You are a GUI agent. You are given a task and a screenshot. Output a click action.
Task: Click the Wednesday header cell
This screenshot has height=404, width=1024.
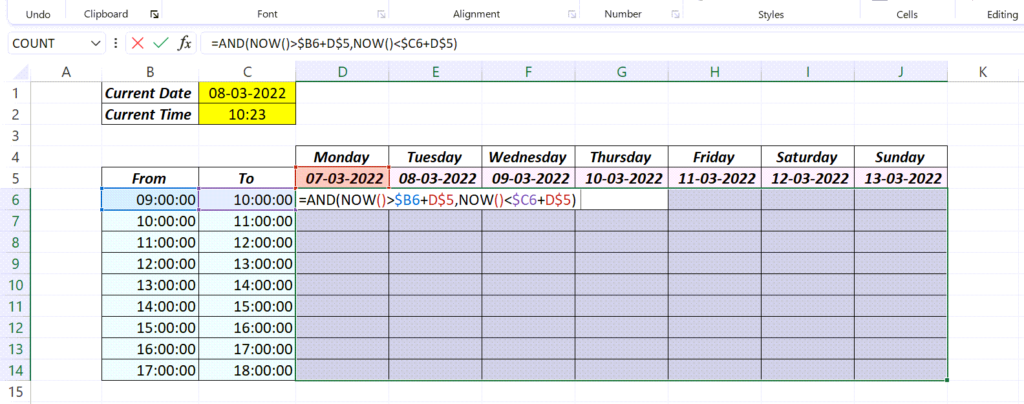click(x=528, y=157)
